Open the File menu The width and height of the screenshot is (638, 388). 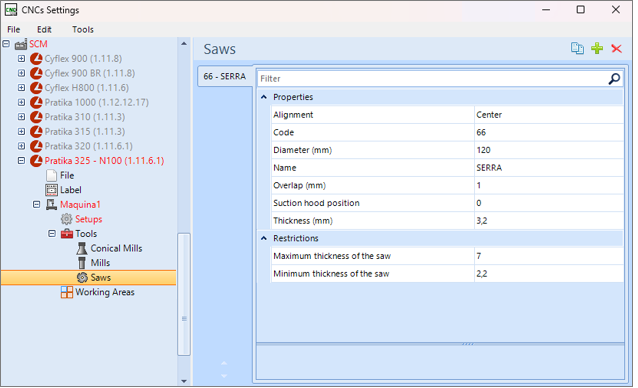pos(13,29)
